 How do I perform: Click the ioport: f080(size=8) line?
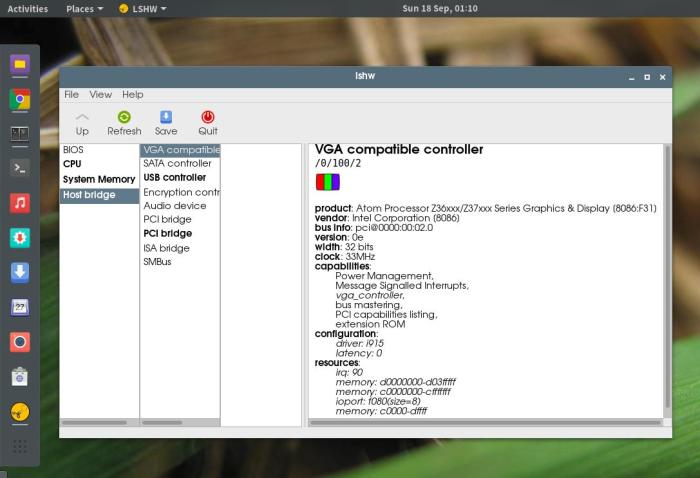pyautogui.click(x=378, y=402)
